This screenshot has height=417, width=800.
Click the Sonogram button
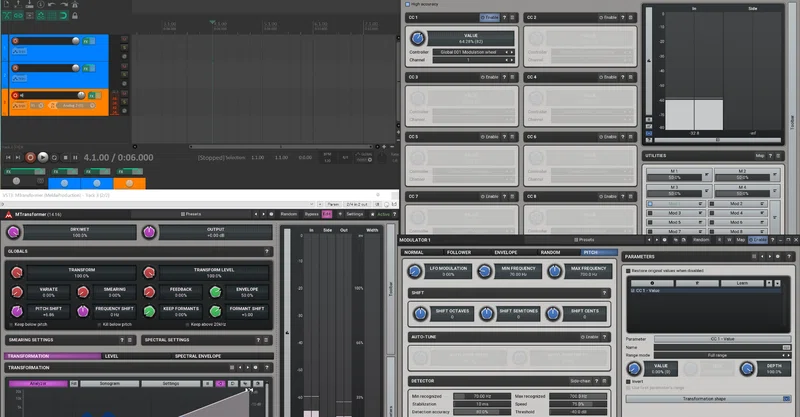point(110,383)
